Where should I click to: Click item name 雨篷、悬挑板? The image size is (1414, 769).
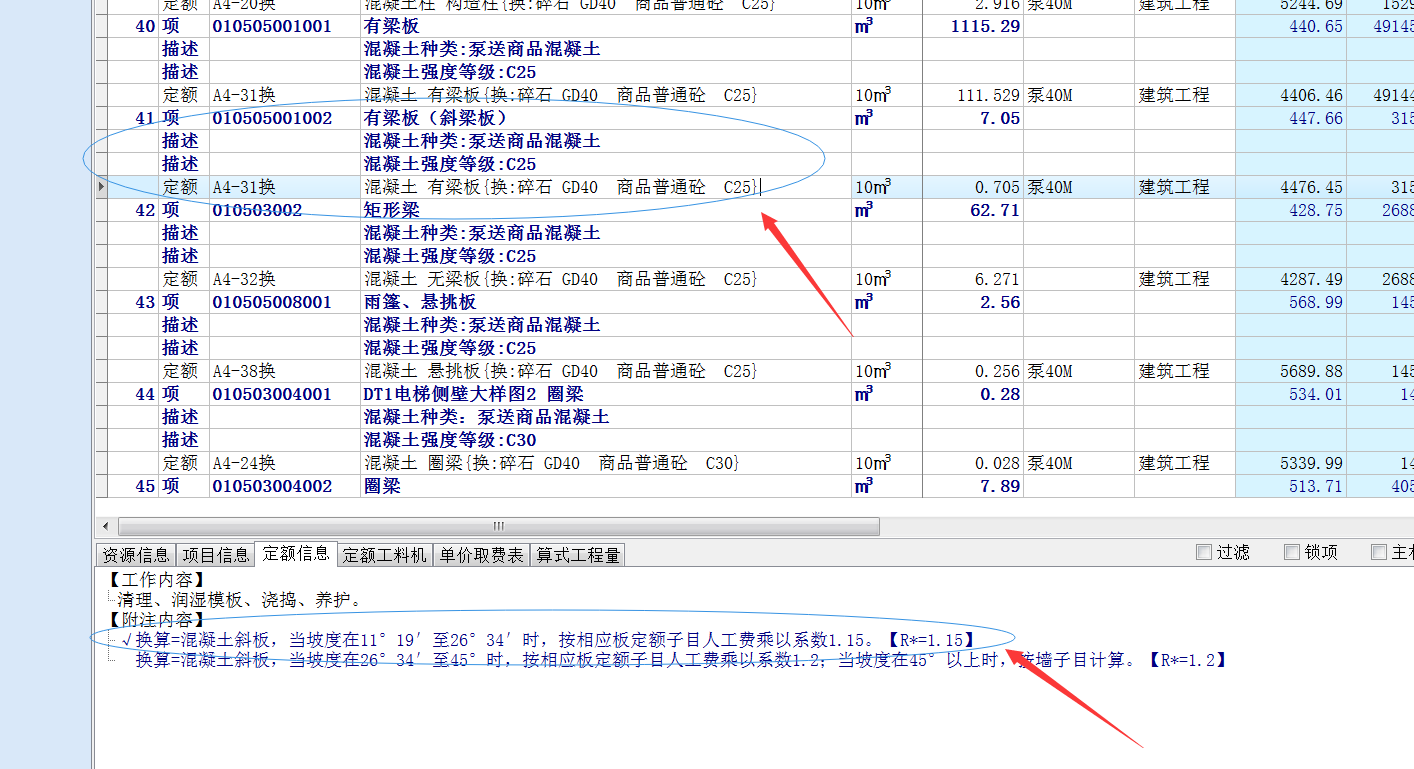419,302
